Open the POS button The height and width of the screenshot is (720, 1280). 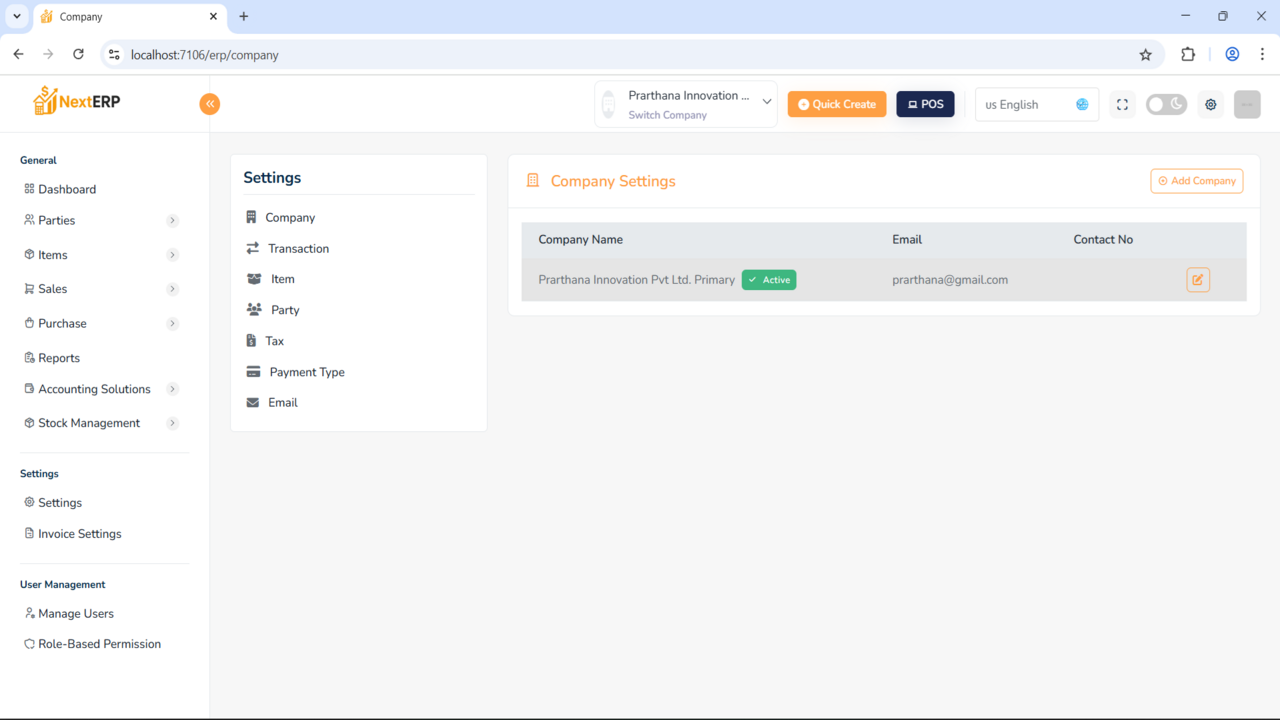pyautogui.click(x=925, y=104)
